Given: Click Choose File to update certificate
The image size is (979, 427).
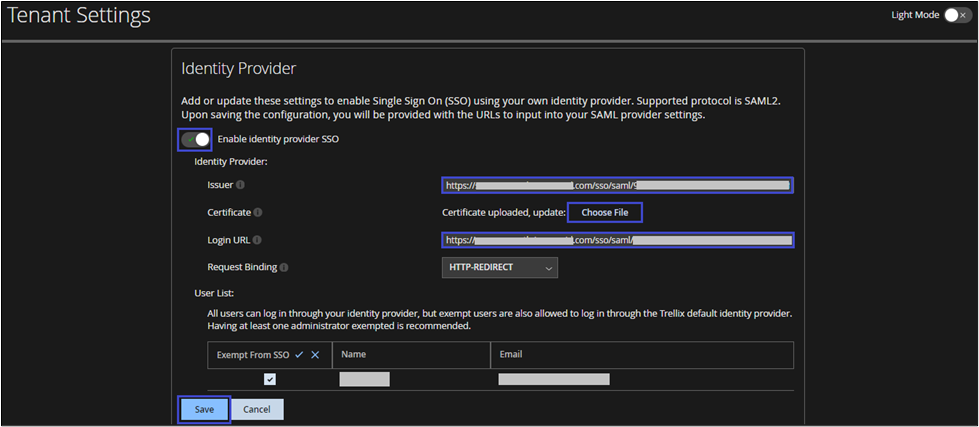Looking at the screenshot, I should (604, 212).
